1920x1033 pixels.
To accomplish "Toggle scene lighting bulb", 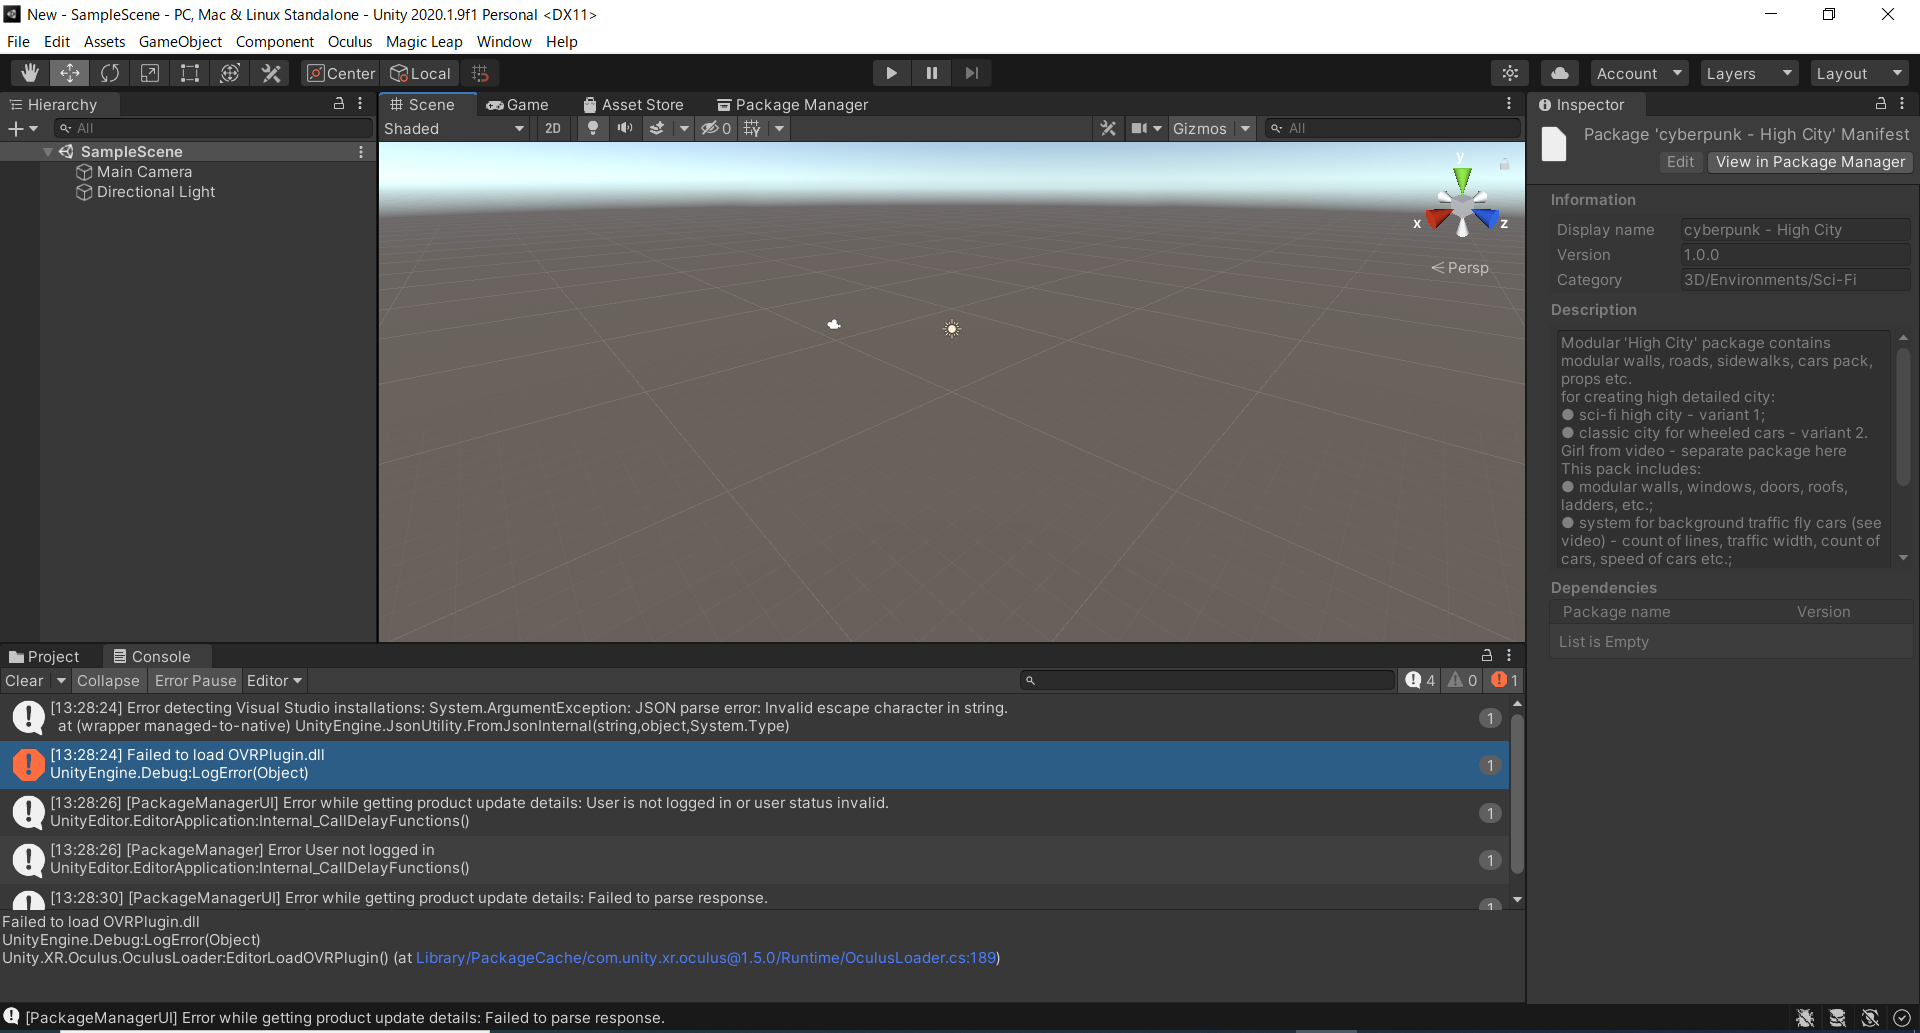I will tap(593, 128).
